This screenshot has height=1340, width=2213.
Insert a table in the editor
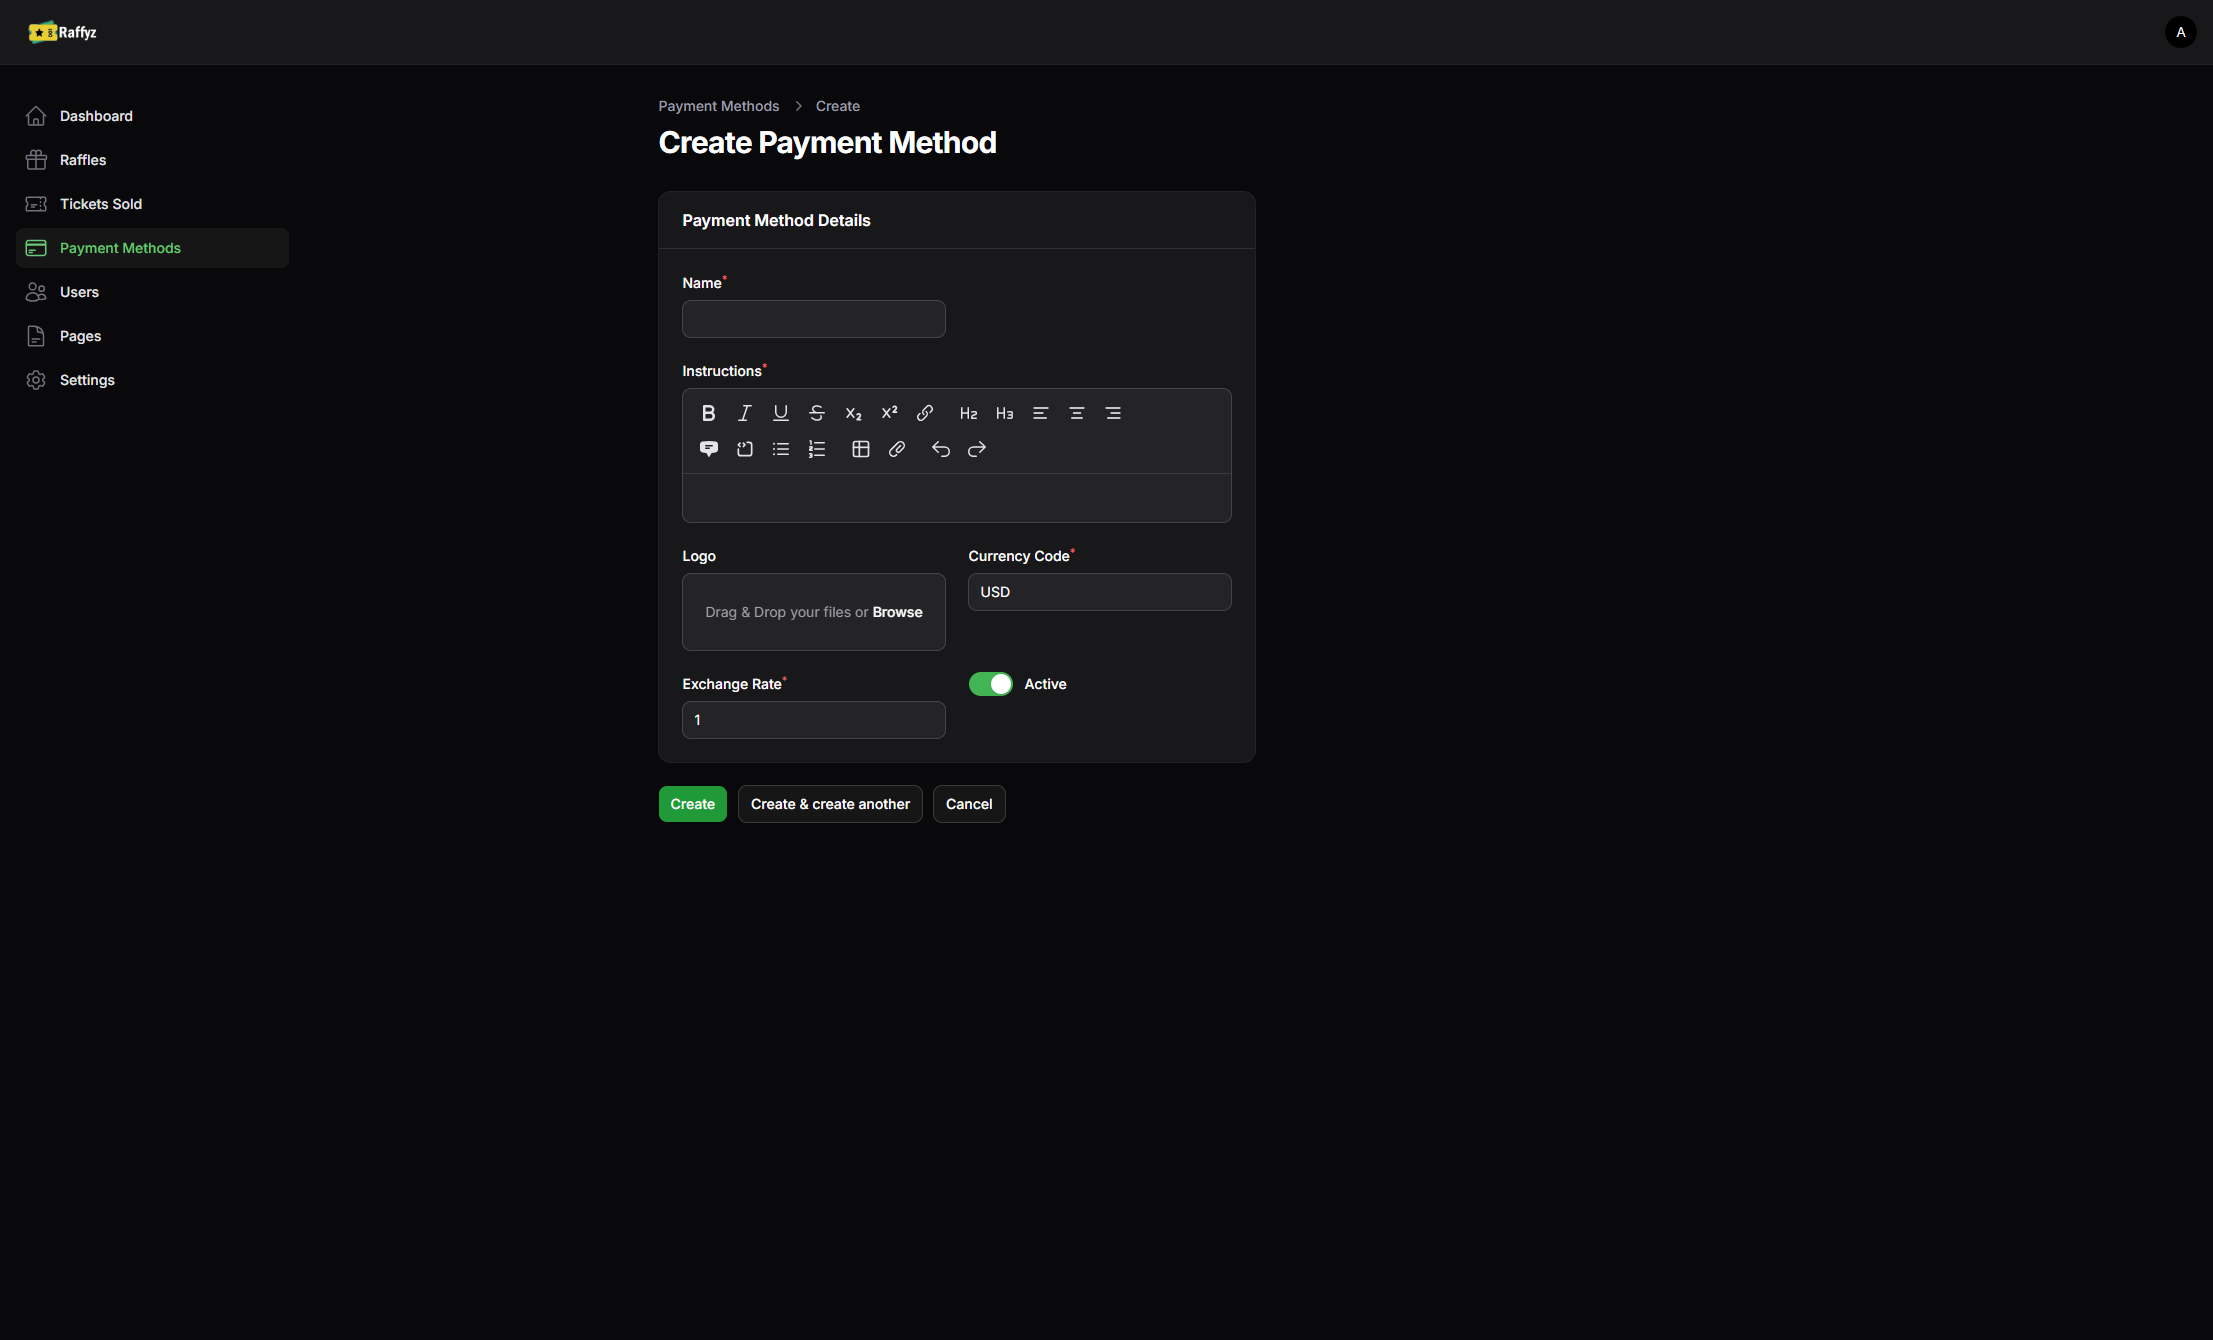point(860,449)
